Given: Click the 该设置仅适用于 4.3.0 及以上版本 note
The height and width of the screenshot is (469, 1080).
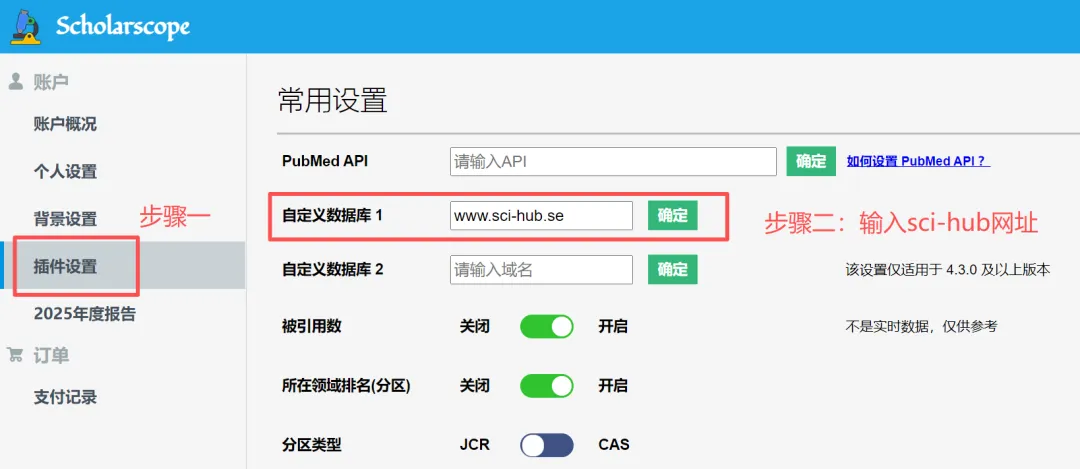Looking at the screenshot, I should click(x=948, y=270).
